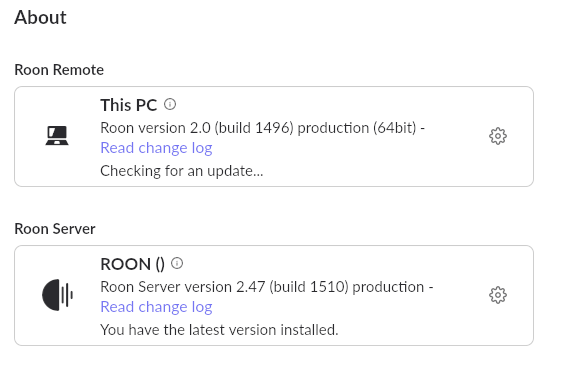Open the gear settings for Roon Server
Image resolution: width=565 pixels, height=380 pixels.
point(498,295)
